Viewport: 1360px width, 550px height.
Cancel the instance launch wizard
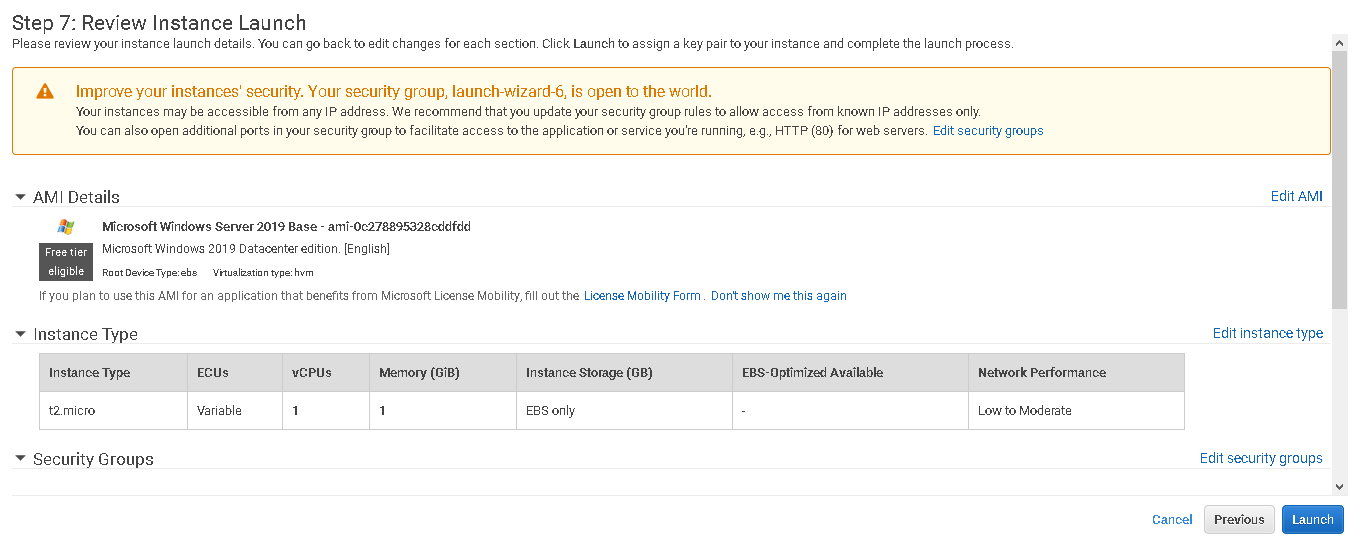[x=1172, y=520]
